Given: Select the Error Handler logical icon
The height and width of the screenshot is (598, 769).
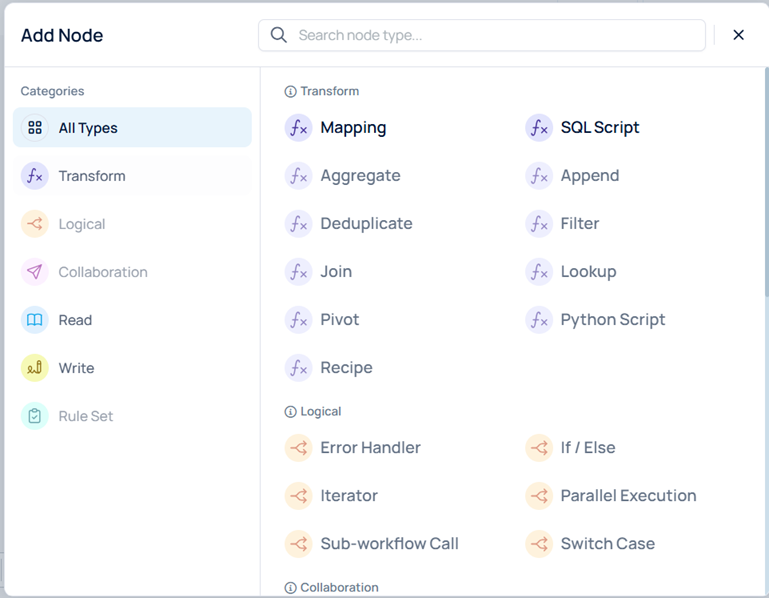Looking at the screenshot, I should click(298, 448).
